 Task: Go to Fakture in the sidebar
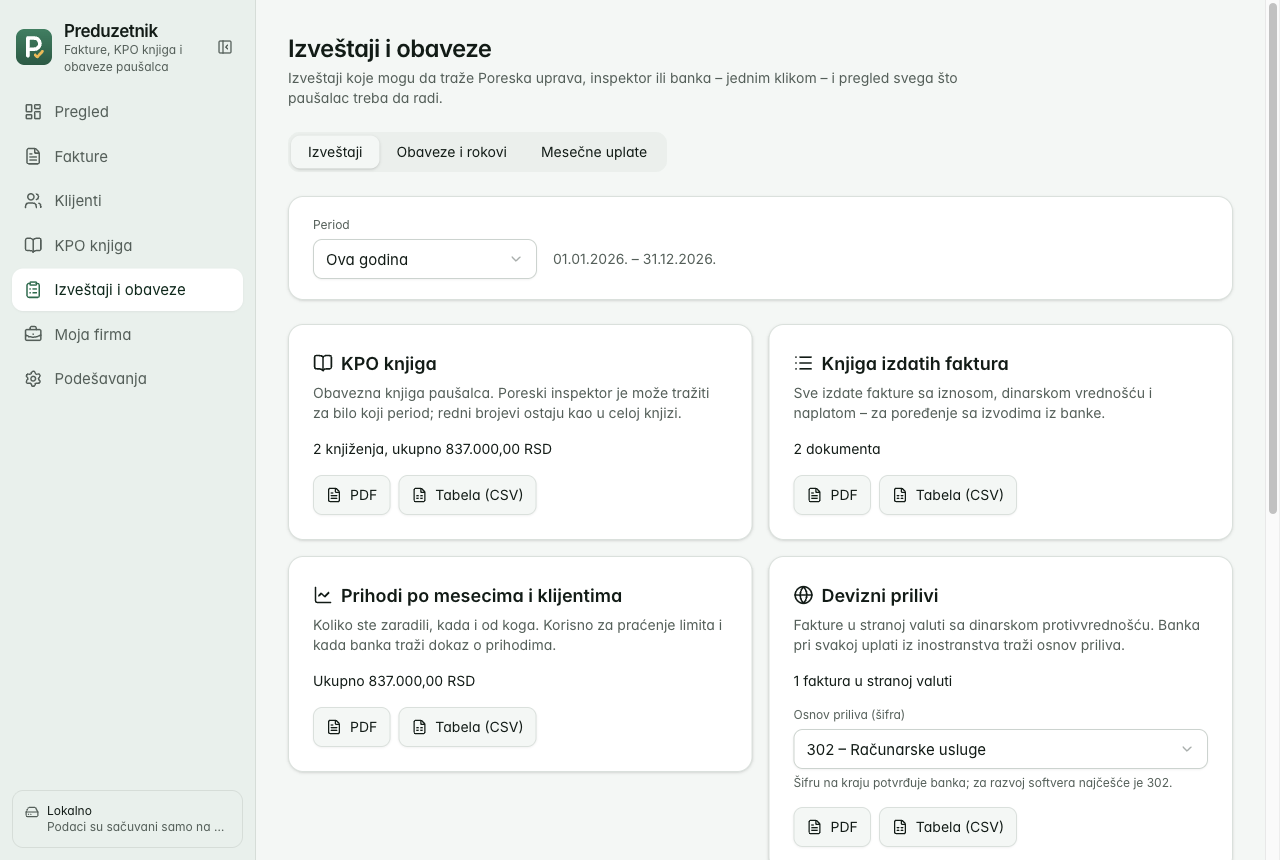(127, 156)
